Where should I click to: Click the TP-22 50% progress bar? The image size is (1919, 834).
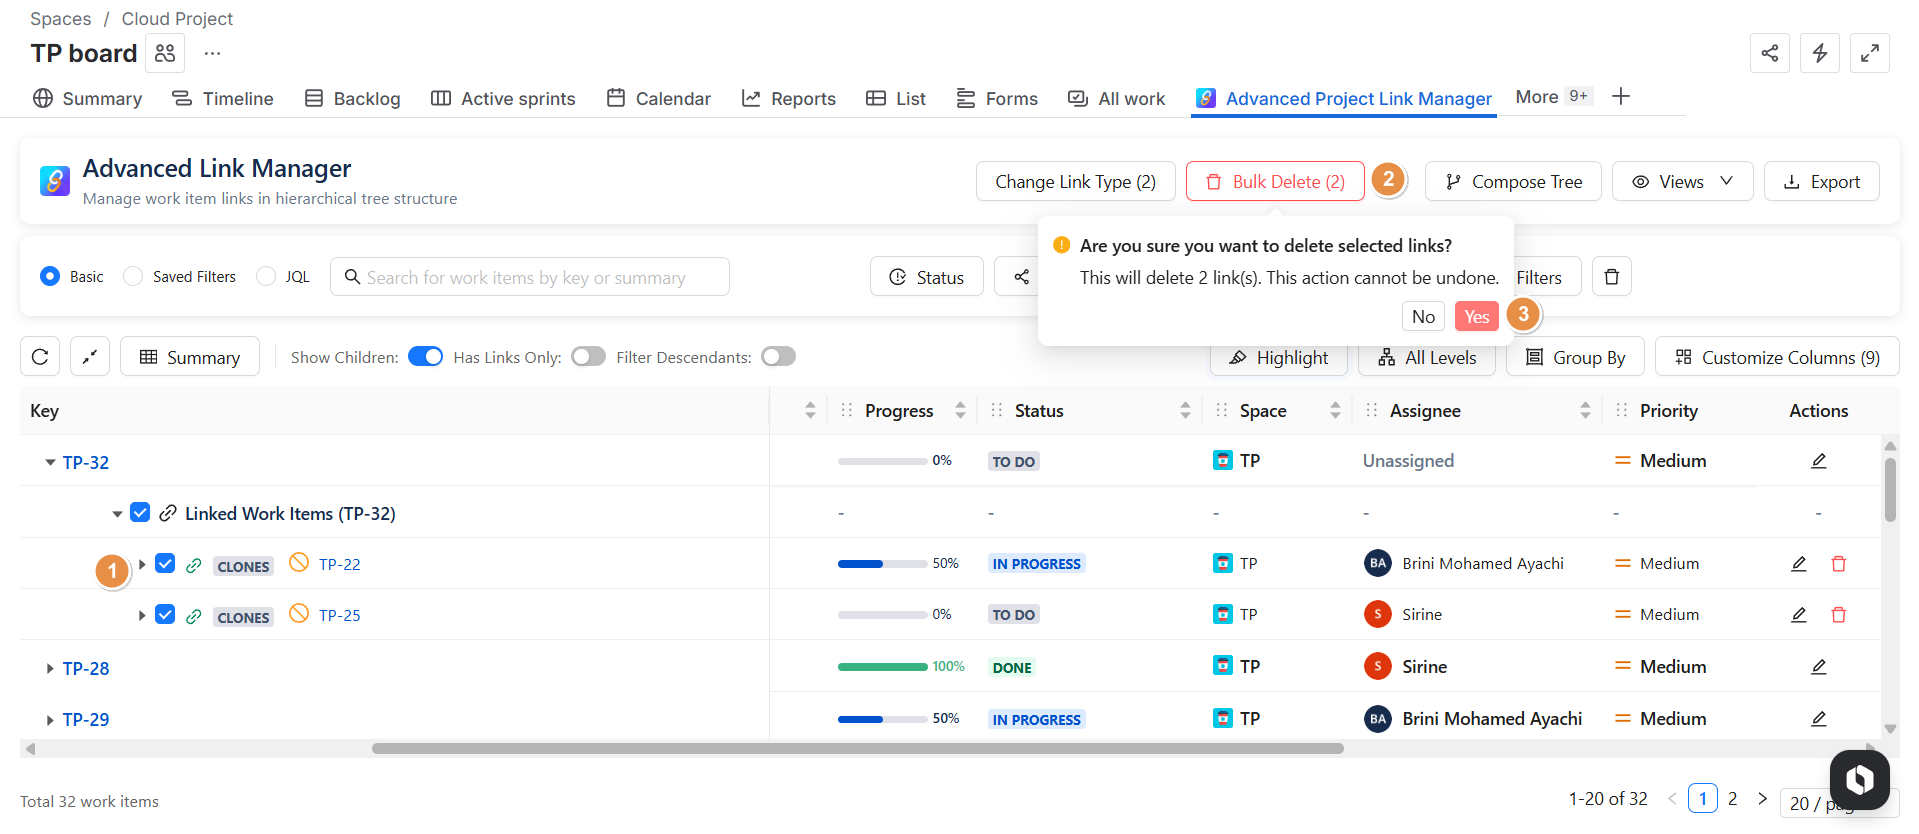click(x=882, y=564)
